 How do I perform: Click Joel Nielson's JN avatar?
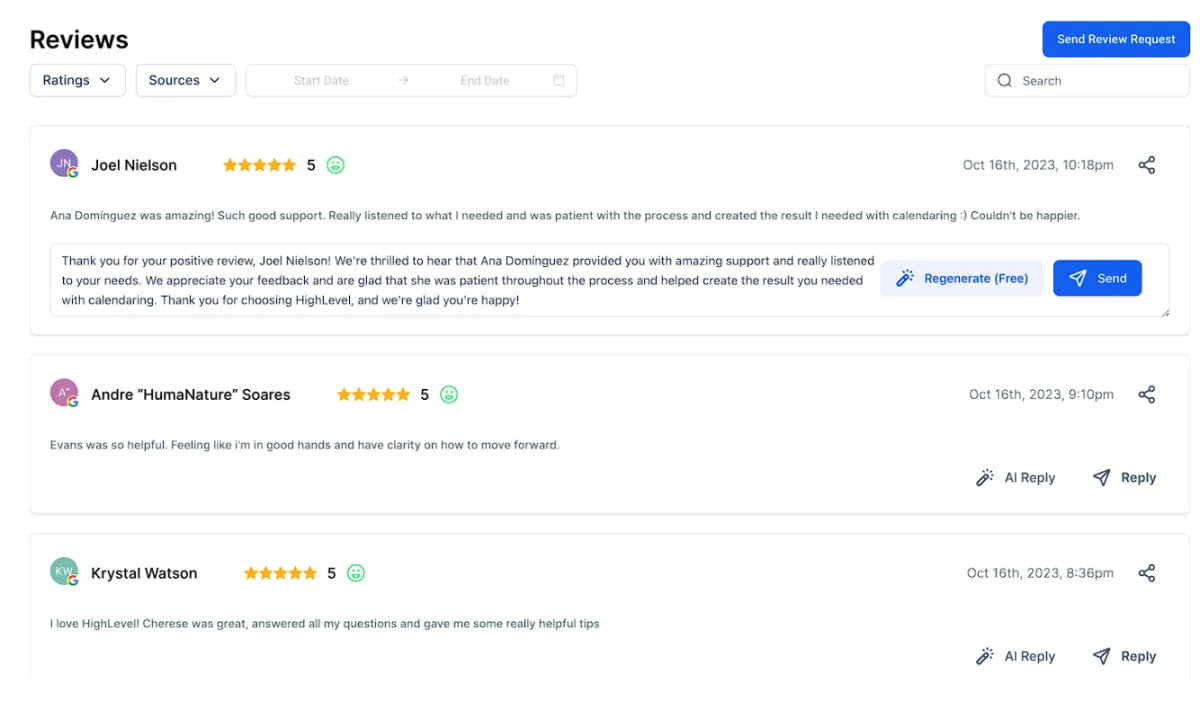coord(64,163)
